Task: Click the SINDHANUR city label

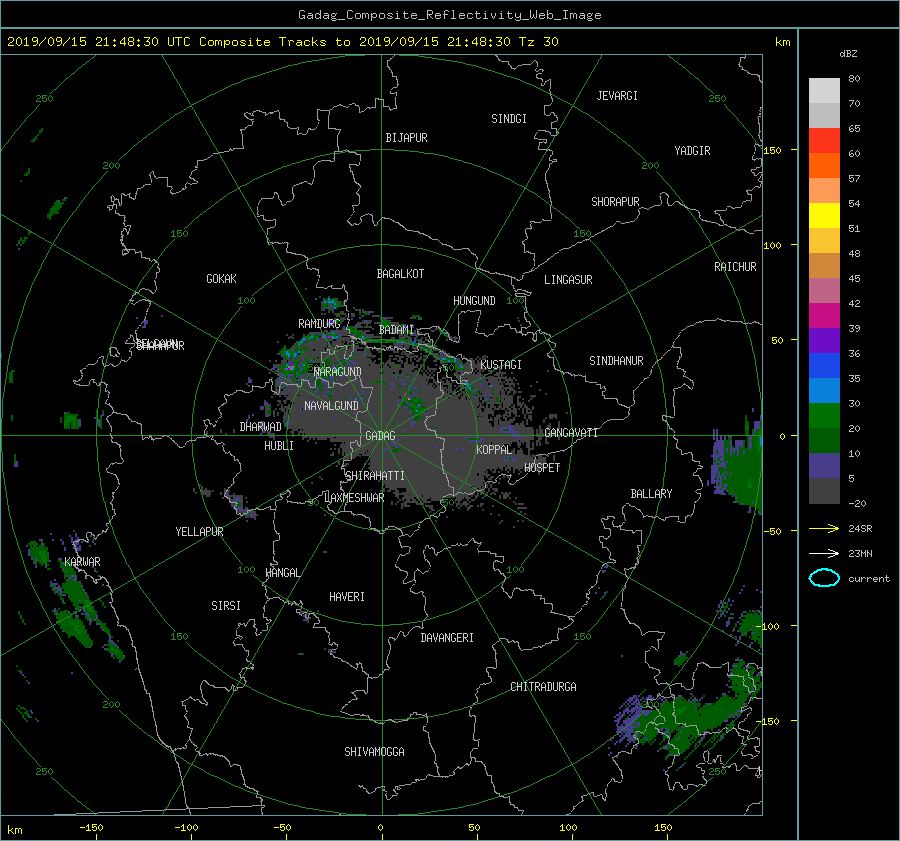Action: [616, 361]
